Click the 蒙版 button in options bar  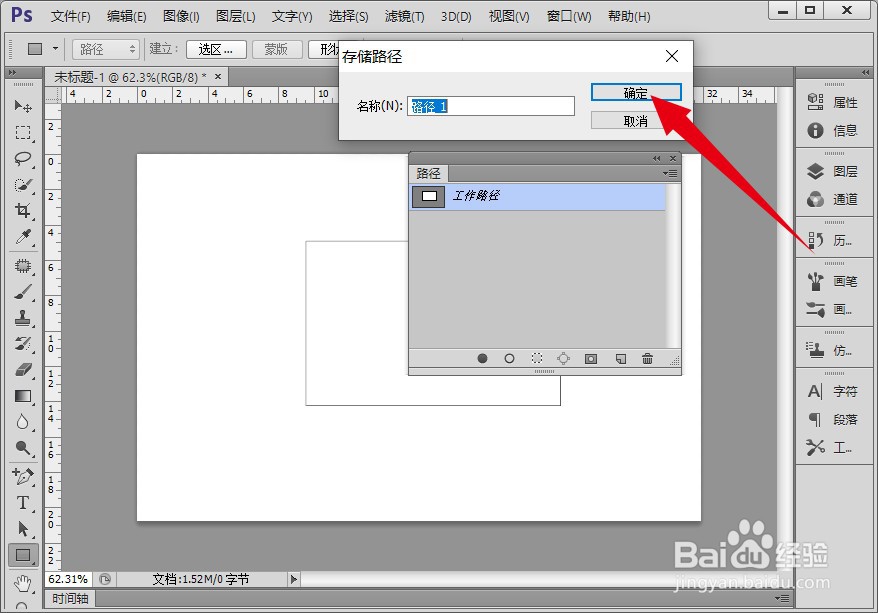click(x=277, y=49)
